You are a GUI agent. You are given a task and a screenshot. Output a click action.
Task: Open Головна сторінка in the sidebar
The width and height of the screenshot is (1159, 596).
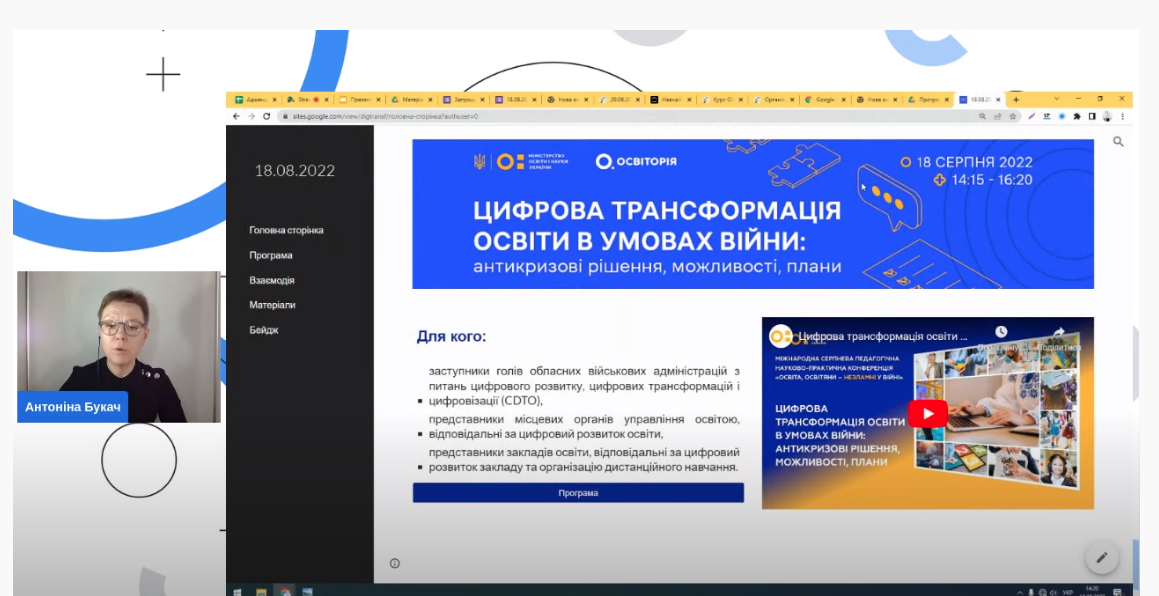[x=286, y=230]
